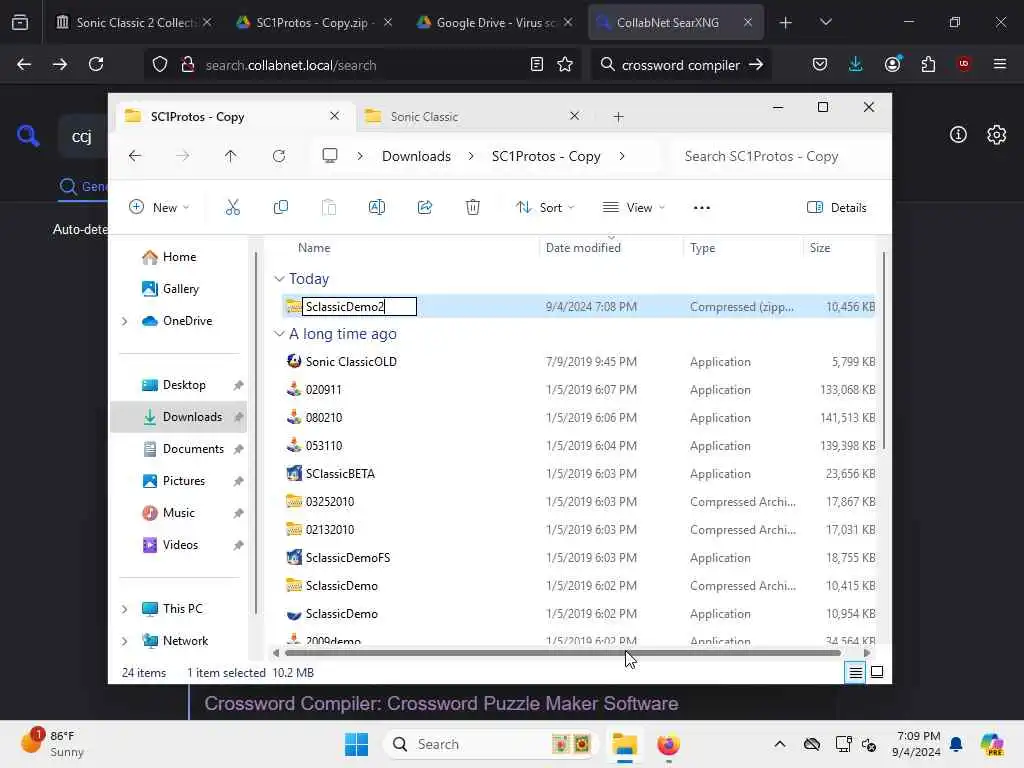
Task: Open the New item dropdown
Action: point(159,208)
